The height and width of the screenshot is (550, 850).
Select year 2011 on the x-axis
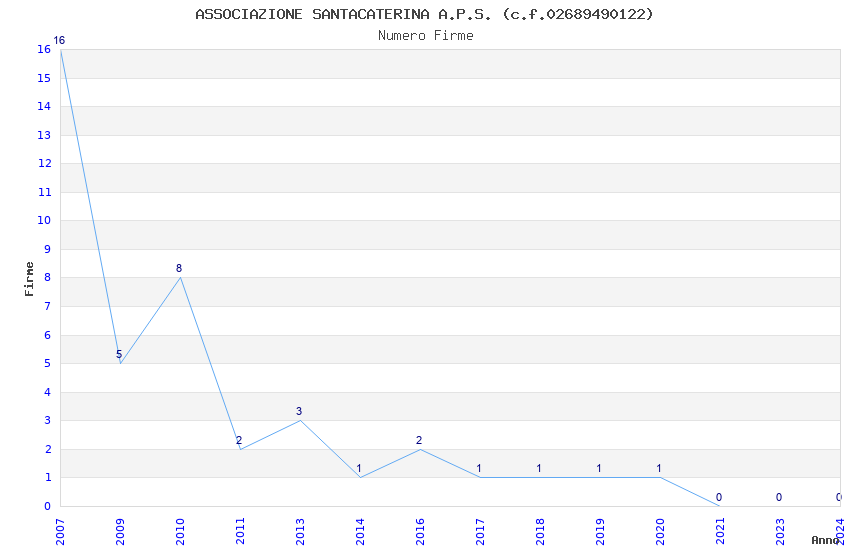(240, 531)
